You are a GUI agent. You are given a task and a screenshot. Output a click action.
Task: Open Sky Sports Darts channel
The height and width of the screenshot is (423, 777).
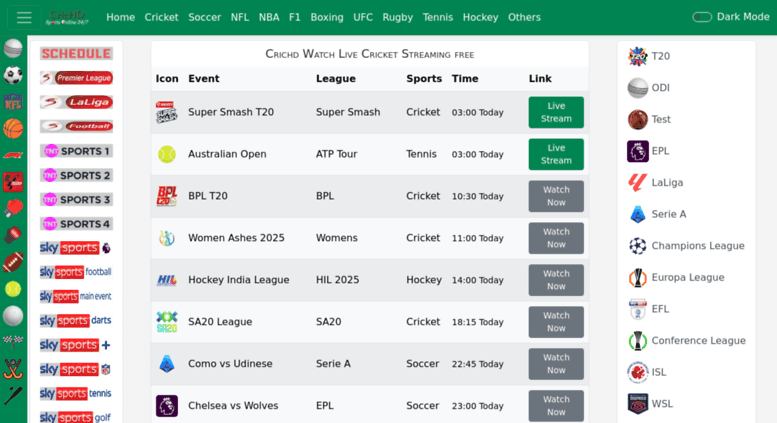[x=76, y=320]
